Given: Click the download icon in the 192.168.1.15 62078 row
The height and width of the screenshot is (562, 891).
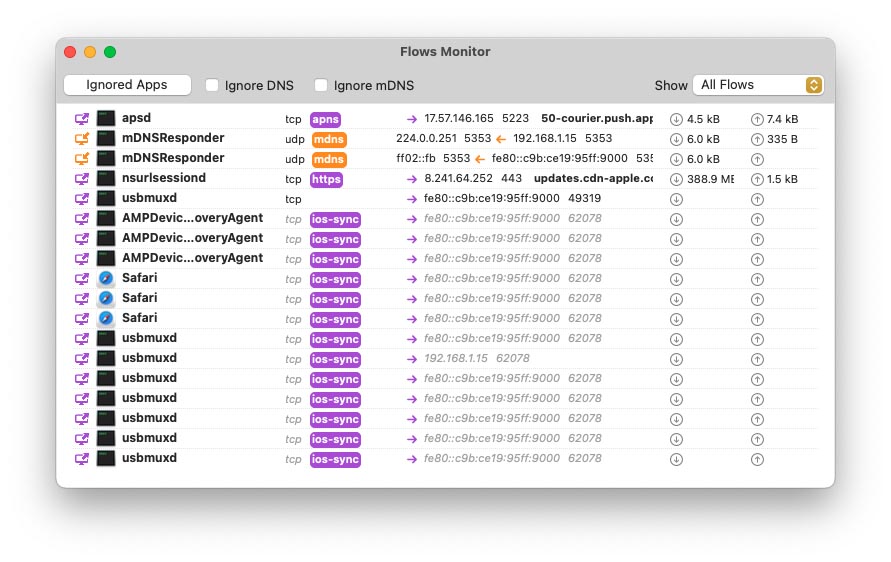Looking at the screenshot, I should pyautogui.click(x=676, y=359).
